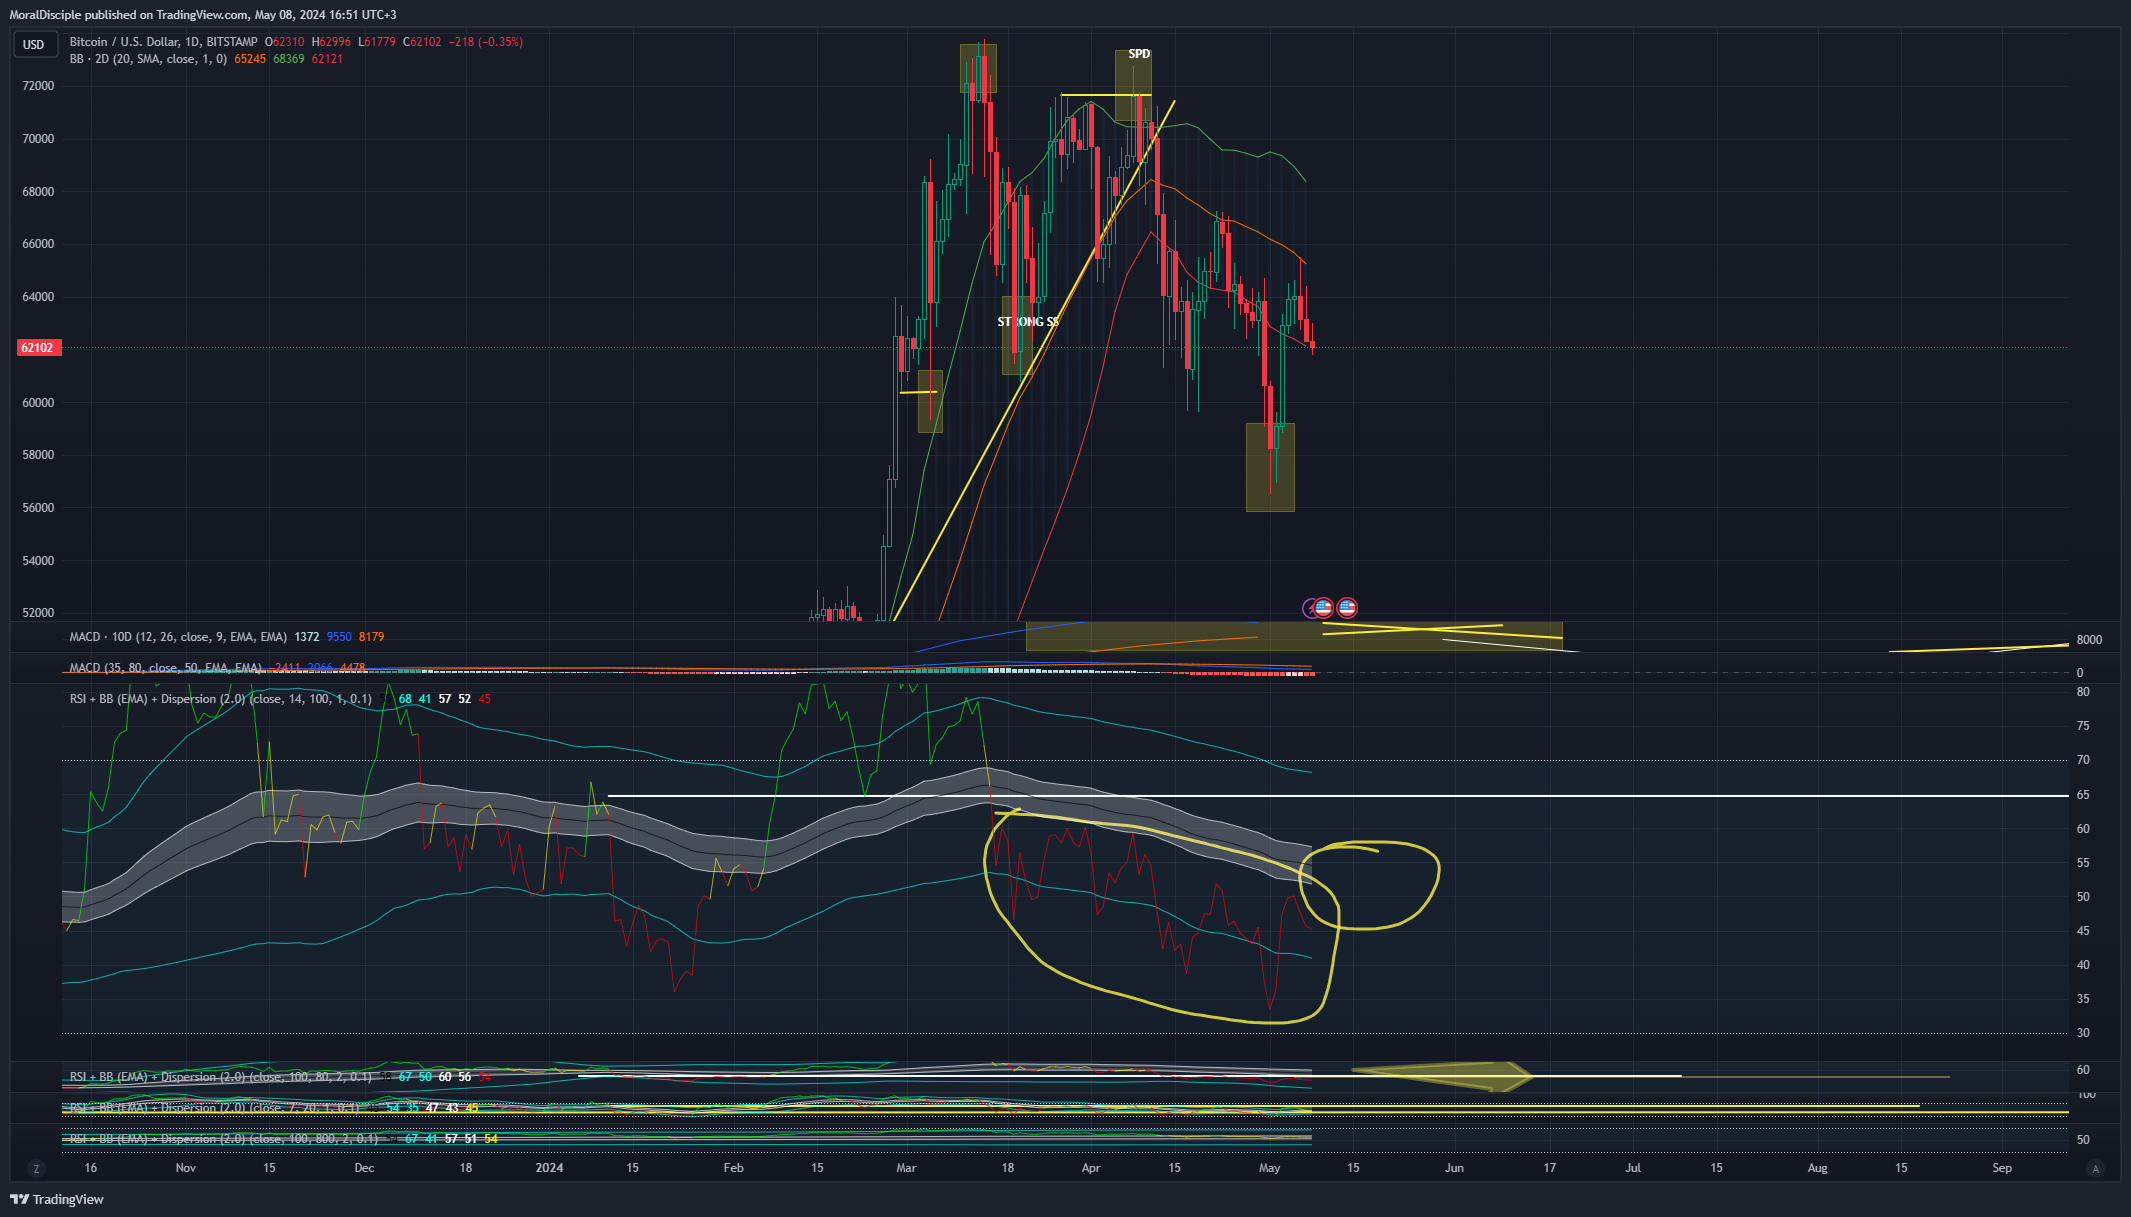Click the USD currency button
Viewport: 2131px width, 1217px height.
34,44
